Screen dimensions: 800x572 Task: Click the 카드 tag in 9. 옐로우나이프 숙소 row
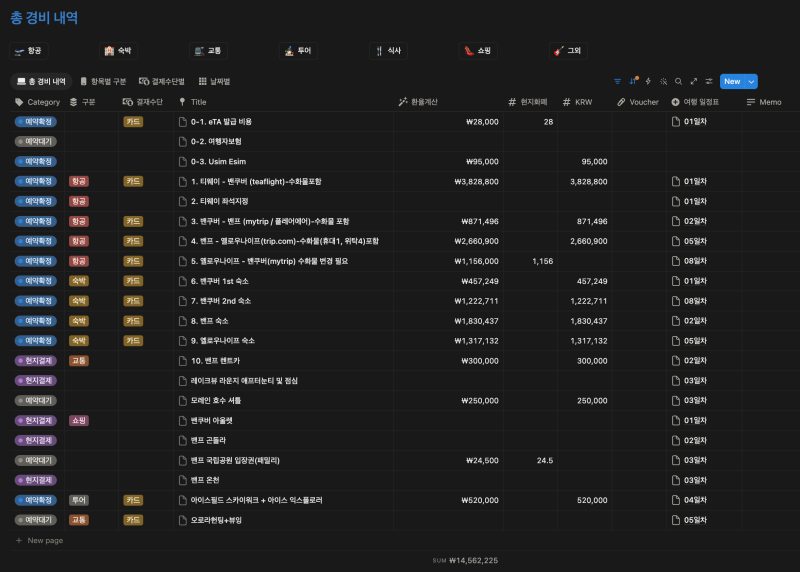click(133, 341)
